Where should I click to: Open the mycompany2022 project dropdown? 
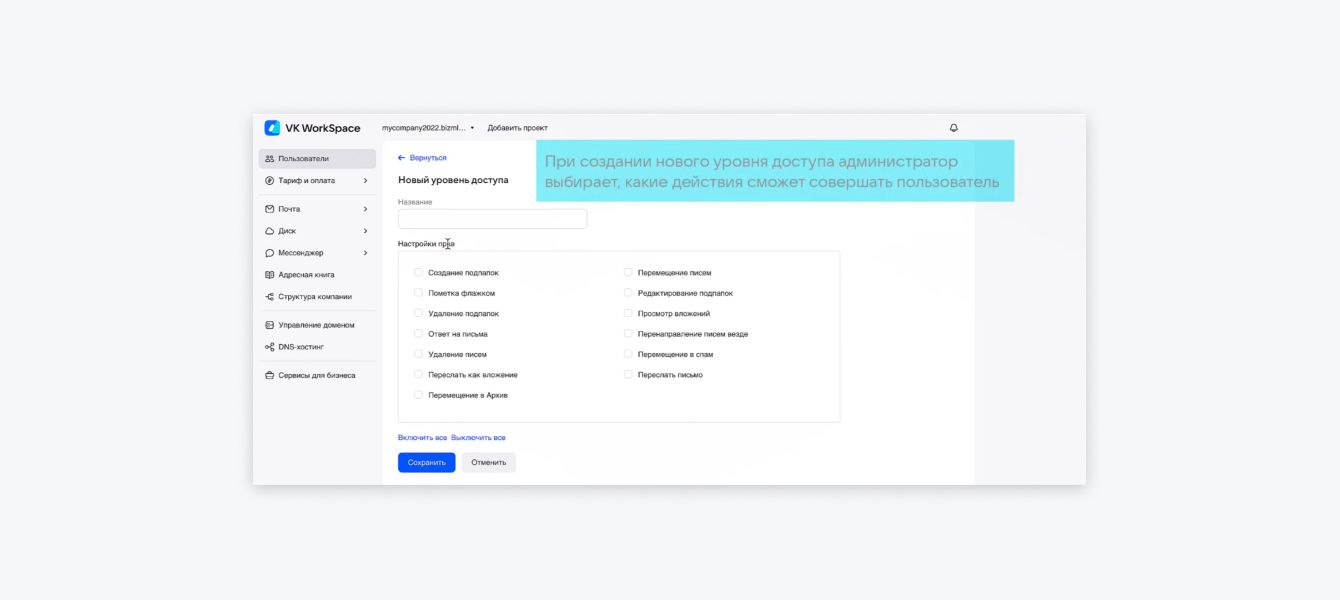coord(428,128)
